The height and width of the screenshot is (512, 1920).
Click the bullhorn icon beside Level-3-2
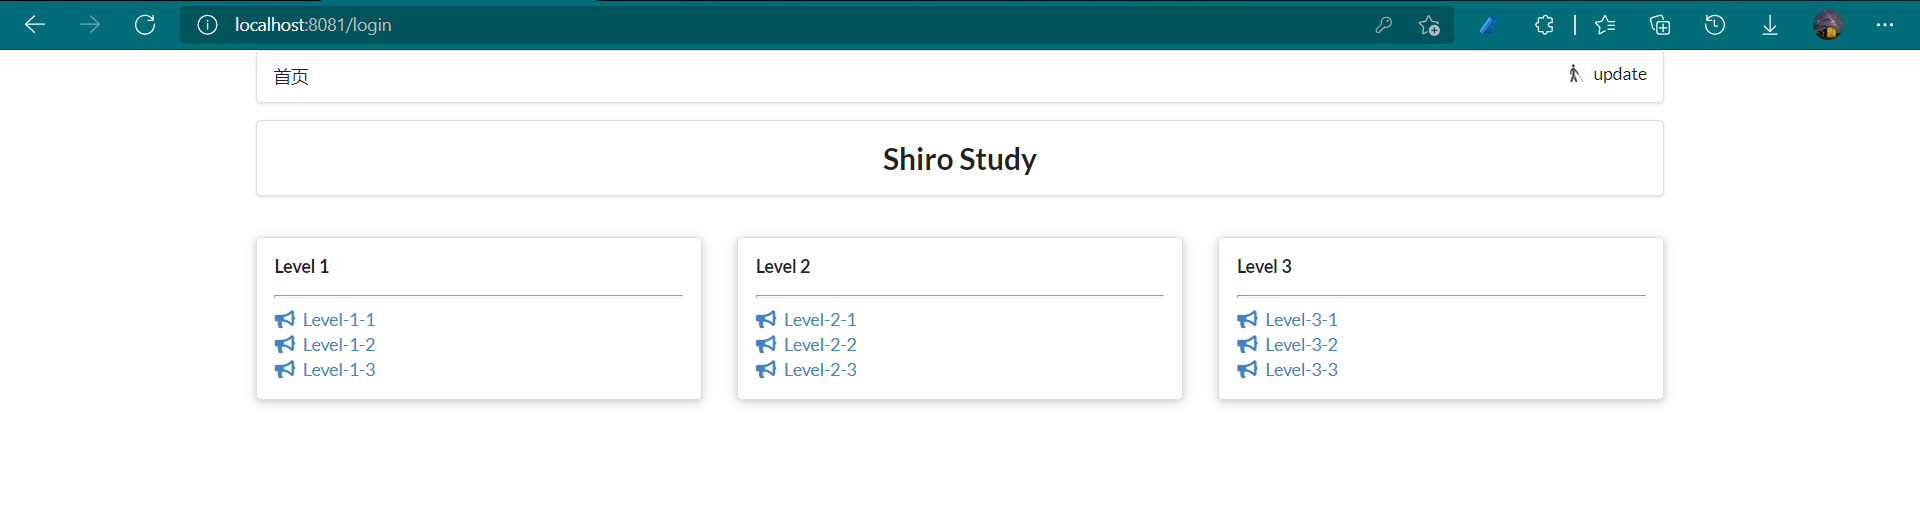1247,345
